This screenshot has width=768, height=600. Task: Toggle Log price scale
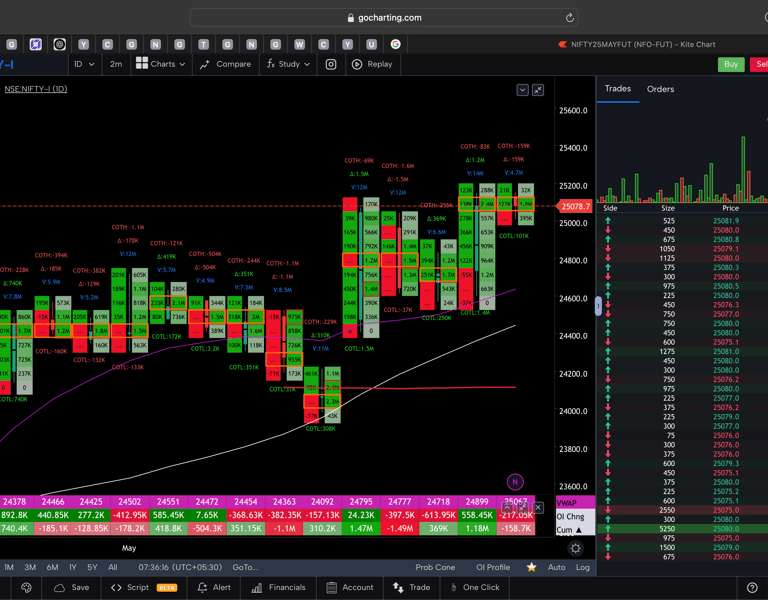tap(583, 567)
